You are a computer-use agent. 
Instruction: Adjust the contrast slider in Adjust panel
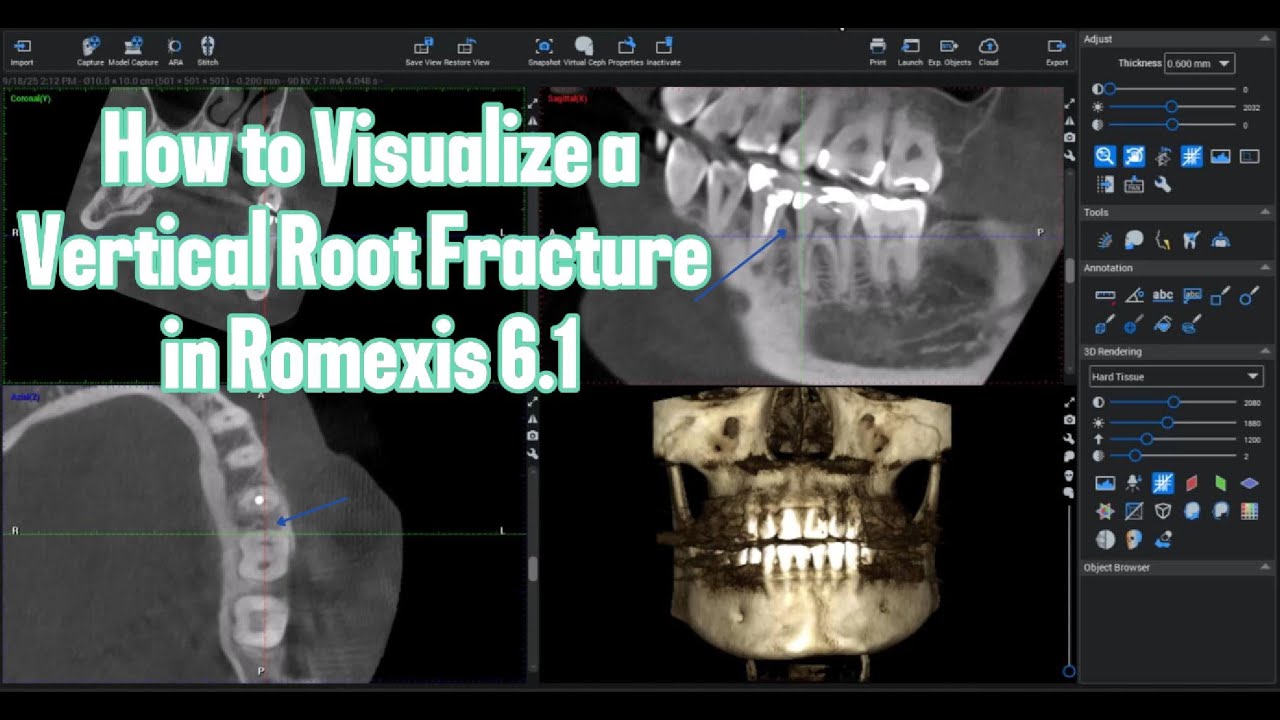click(x=1172, y=89)
